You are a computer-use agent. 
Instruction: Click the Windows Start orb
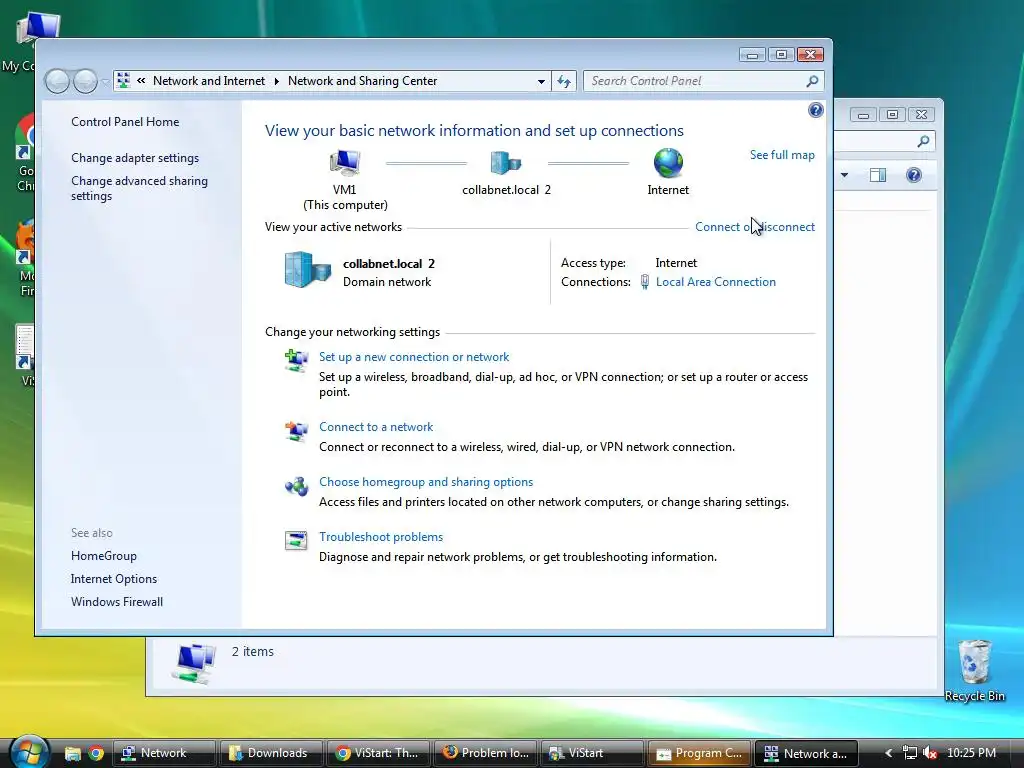tap(29, 752)
